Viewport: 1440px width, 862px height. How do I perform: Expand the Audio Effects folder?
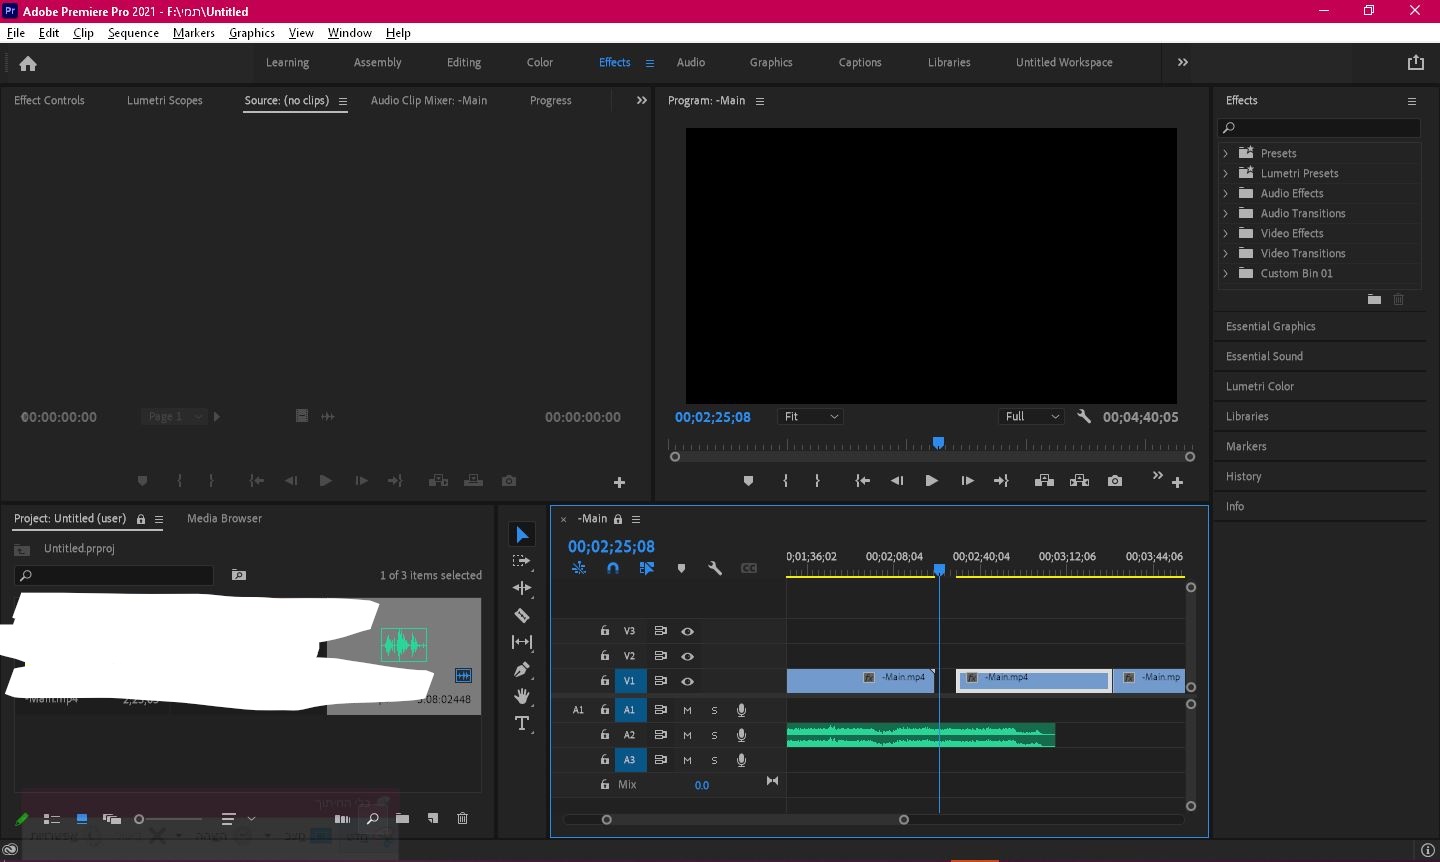pyautogui.click(x=1226, y=193)
